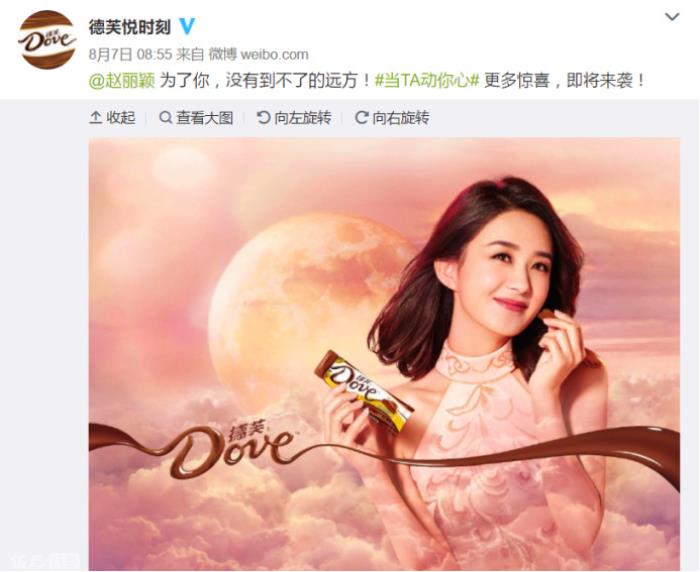This screenshot has height=572, width=700.
Task: Click the magnifier icon for large view
Action: click(x=165, y=118)
